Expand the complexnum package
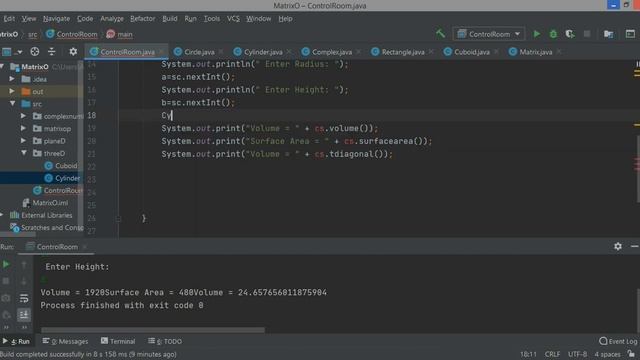640x360 pixels. point(23,116)
